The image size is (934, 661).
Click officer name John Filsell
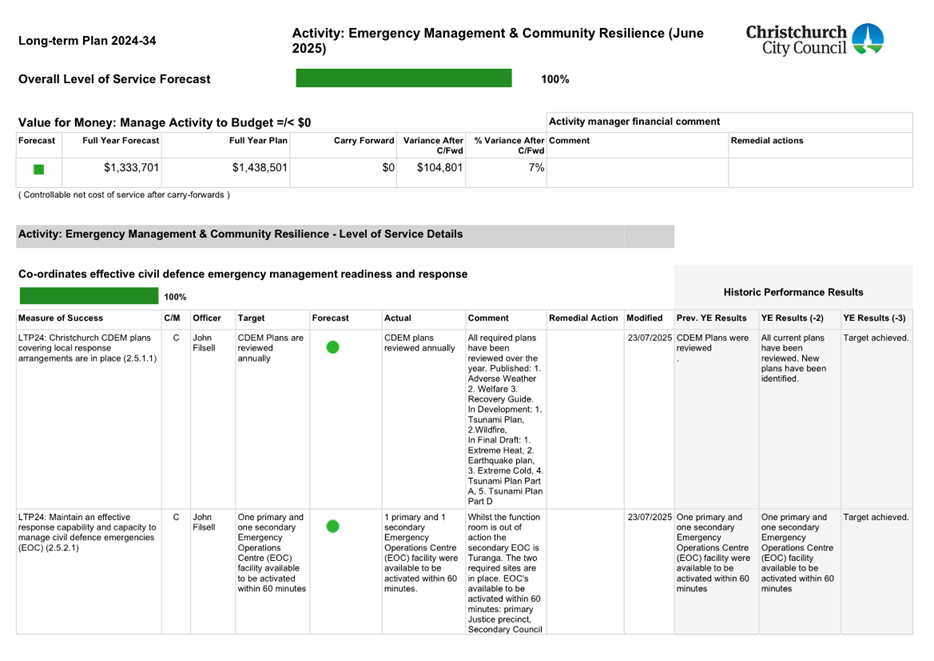pos(205,343)
